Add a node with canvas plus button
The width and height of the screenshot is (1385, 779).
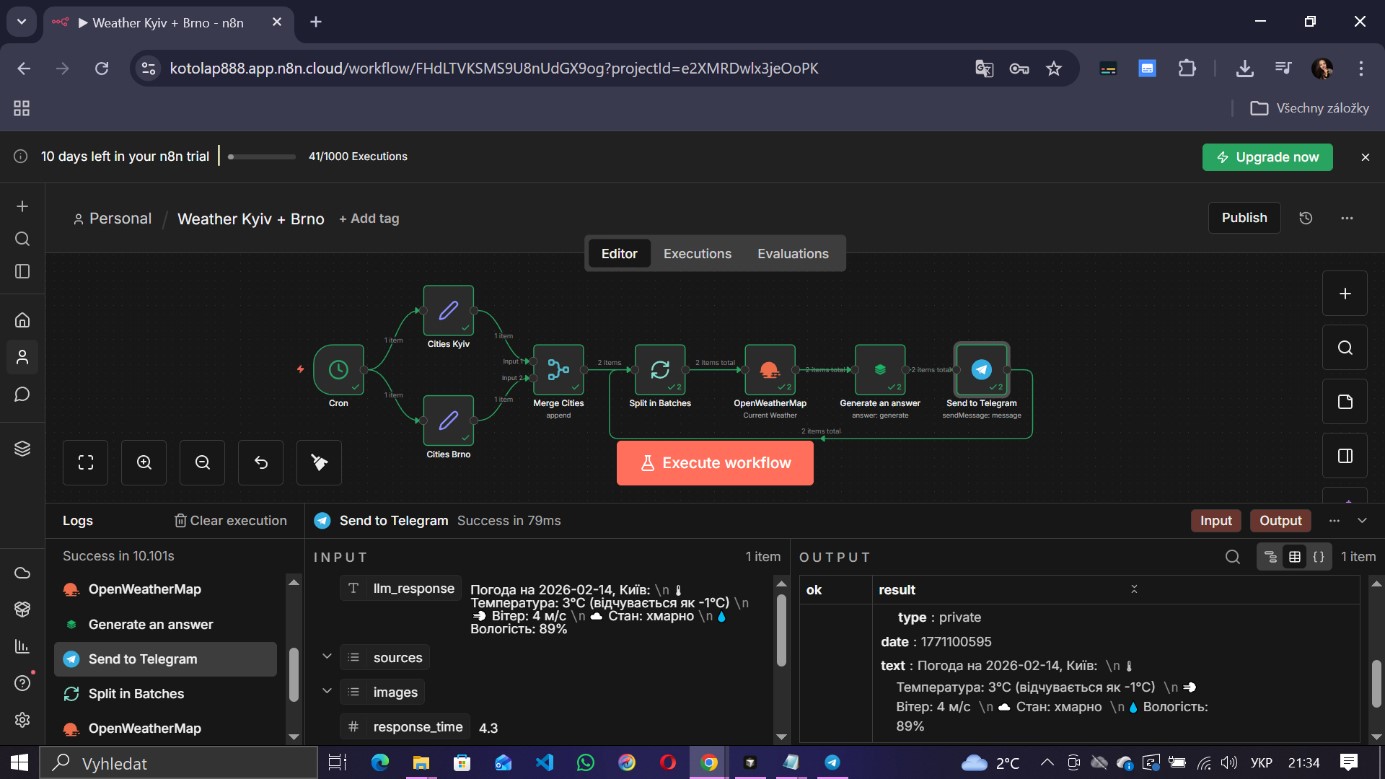(1345, 293)
